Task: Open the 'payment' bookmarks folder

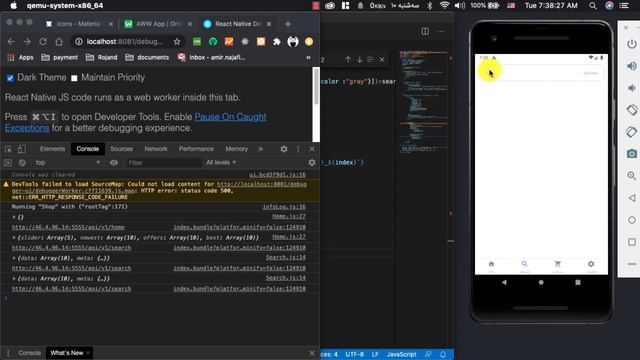Action: [60, 58]
